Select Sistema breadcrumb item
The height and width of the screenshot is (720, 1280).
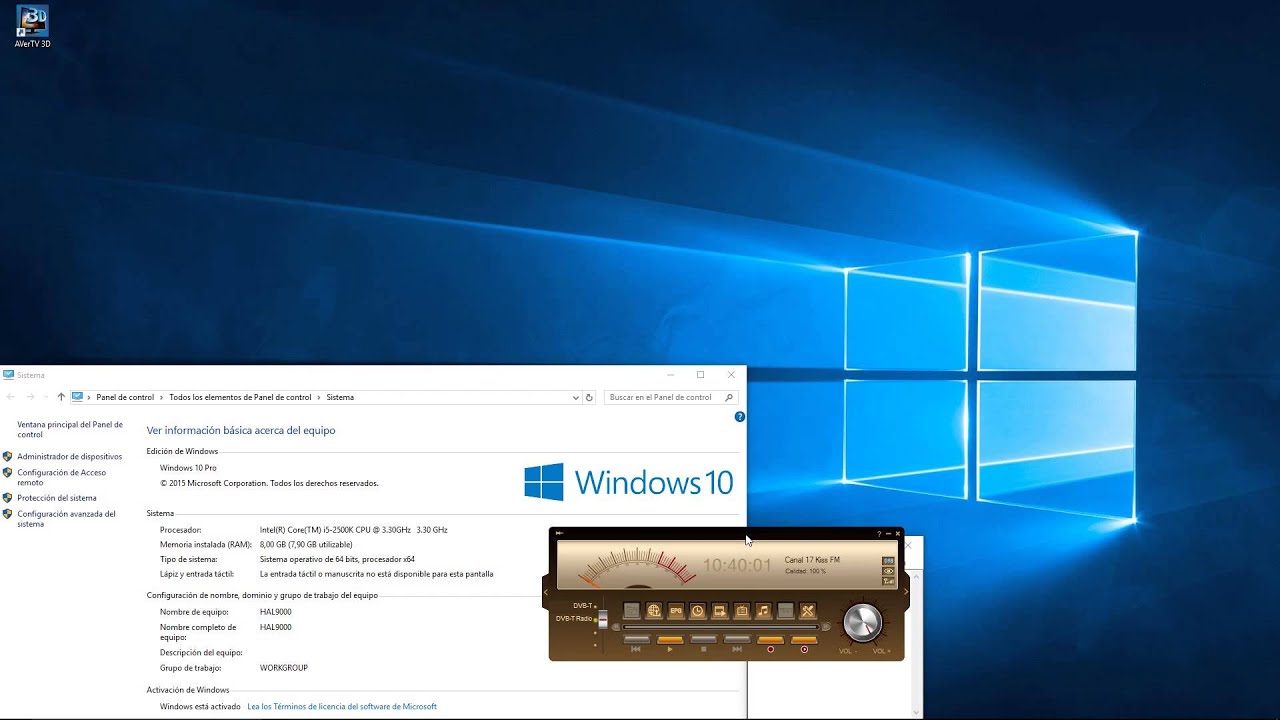(x=340, y=397)
